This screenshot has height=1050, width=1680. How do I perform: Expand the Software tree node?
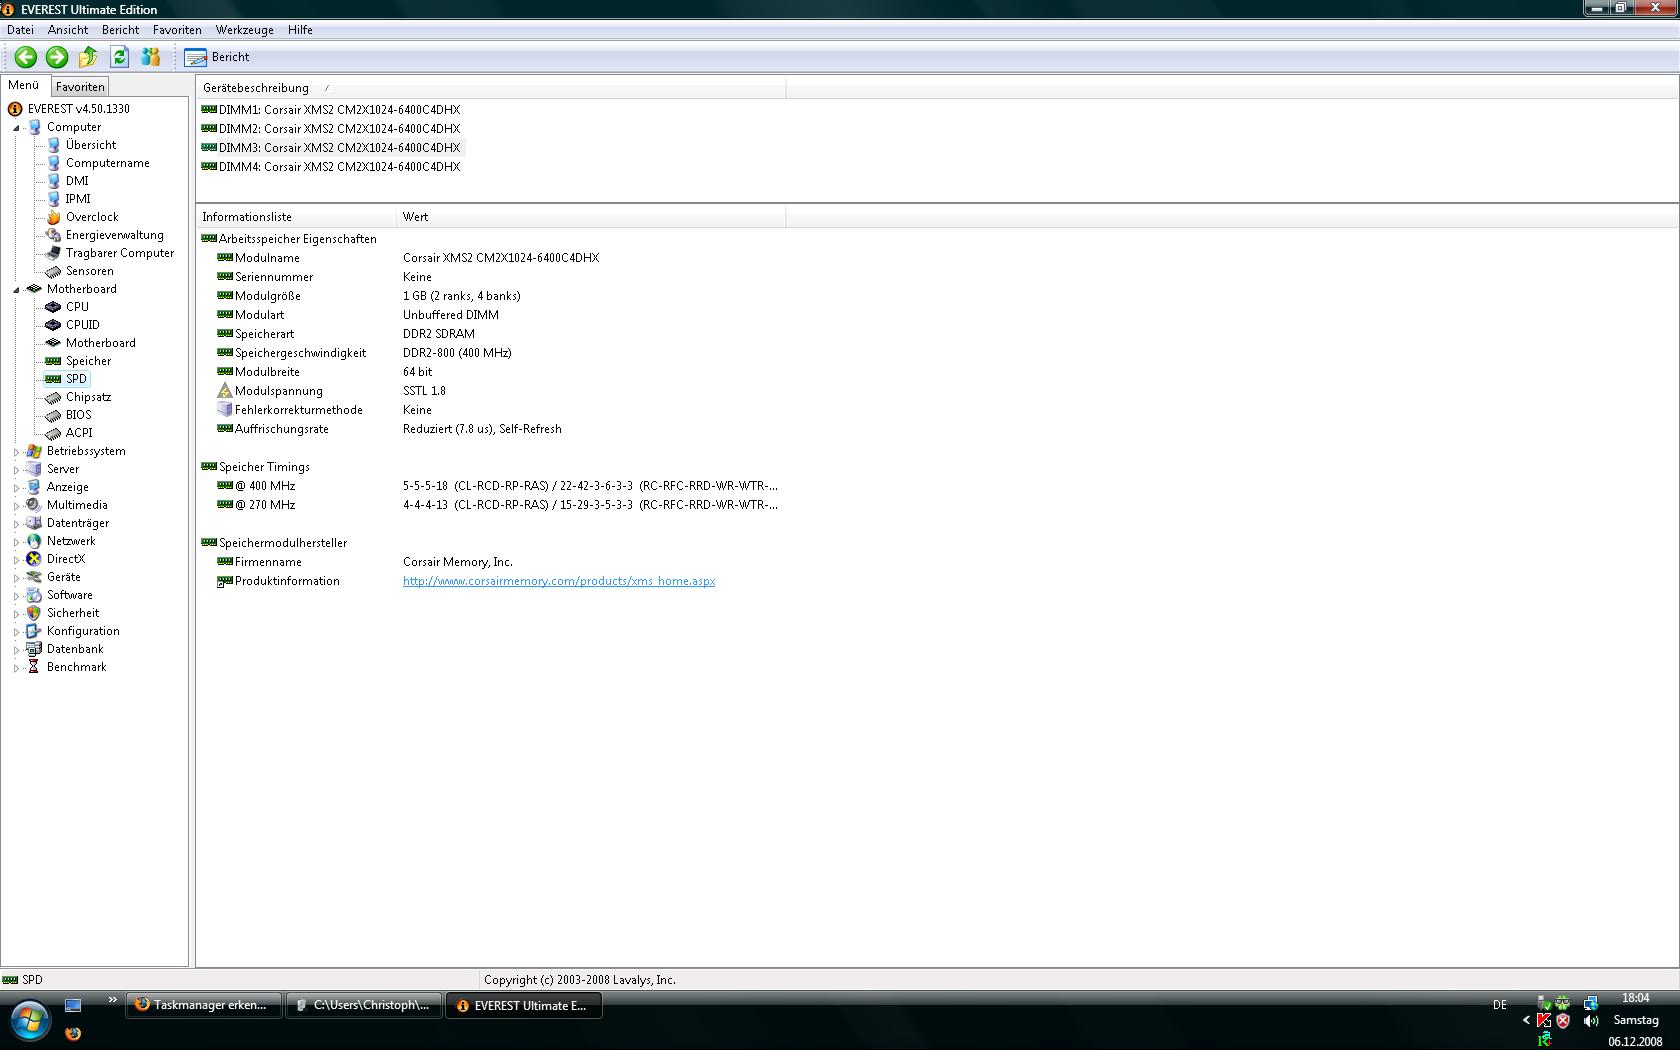(x=16, y=596)
